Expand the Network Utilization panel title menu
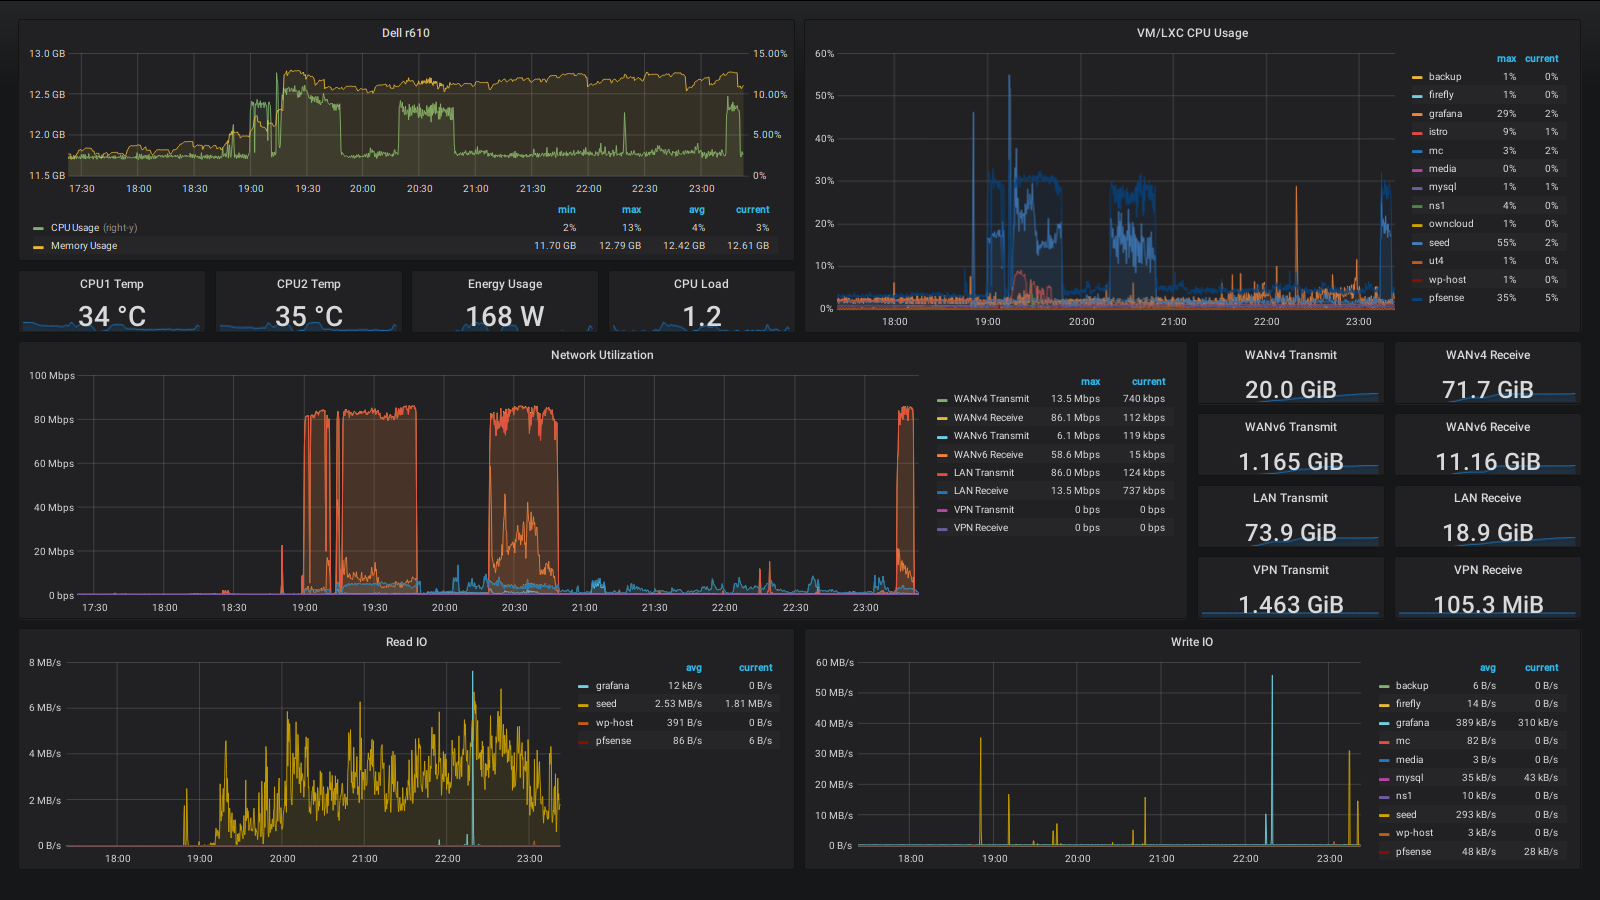 coord(602,355)
